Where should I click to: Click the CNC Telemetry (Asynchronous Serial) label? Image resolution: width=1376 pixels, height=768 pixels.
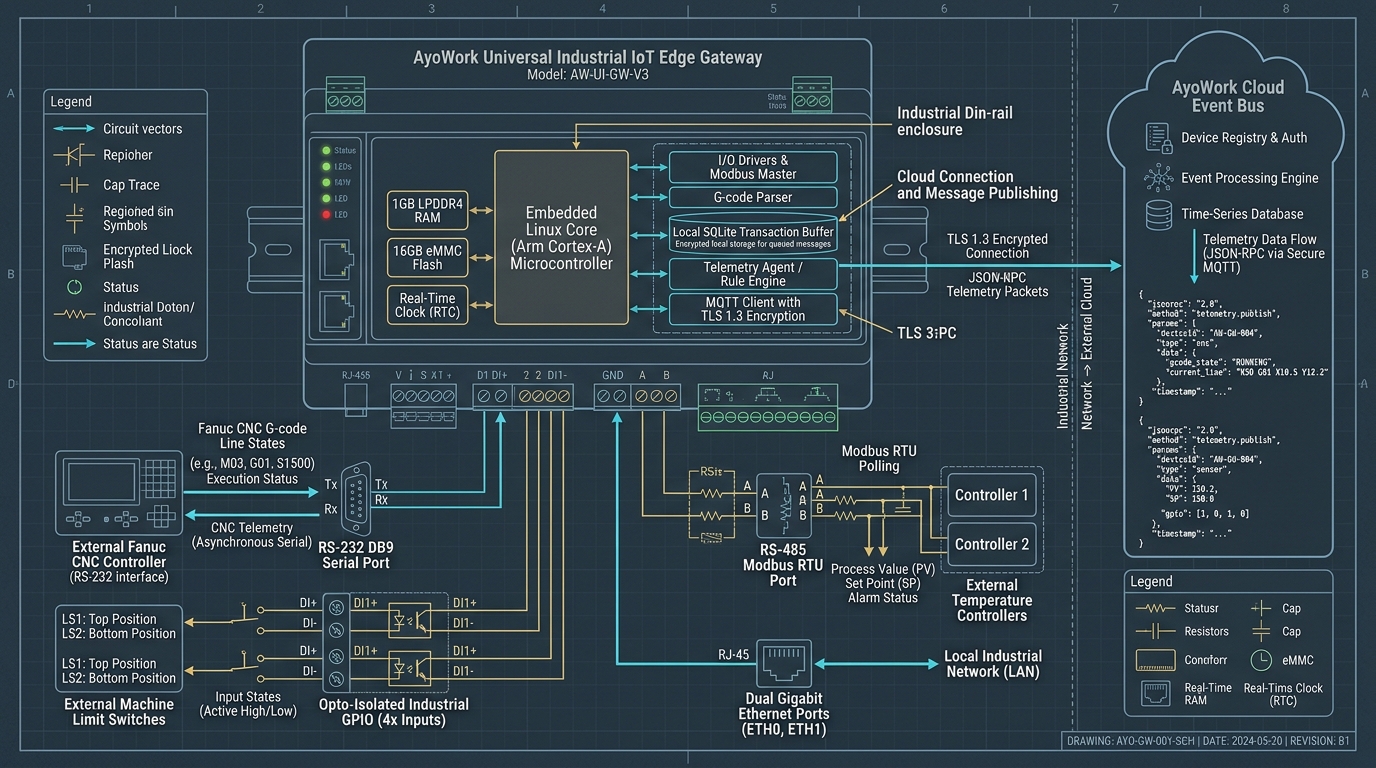click(251, 535)
